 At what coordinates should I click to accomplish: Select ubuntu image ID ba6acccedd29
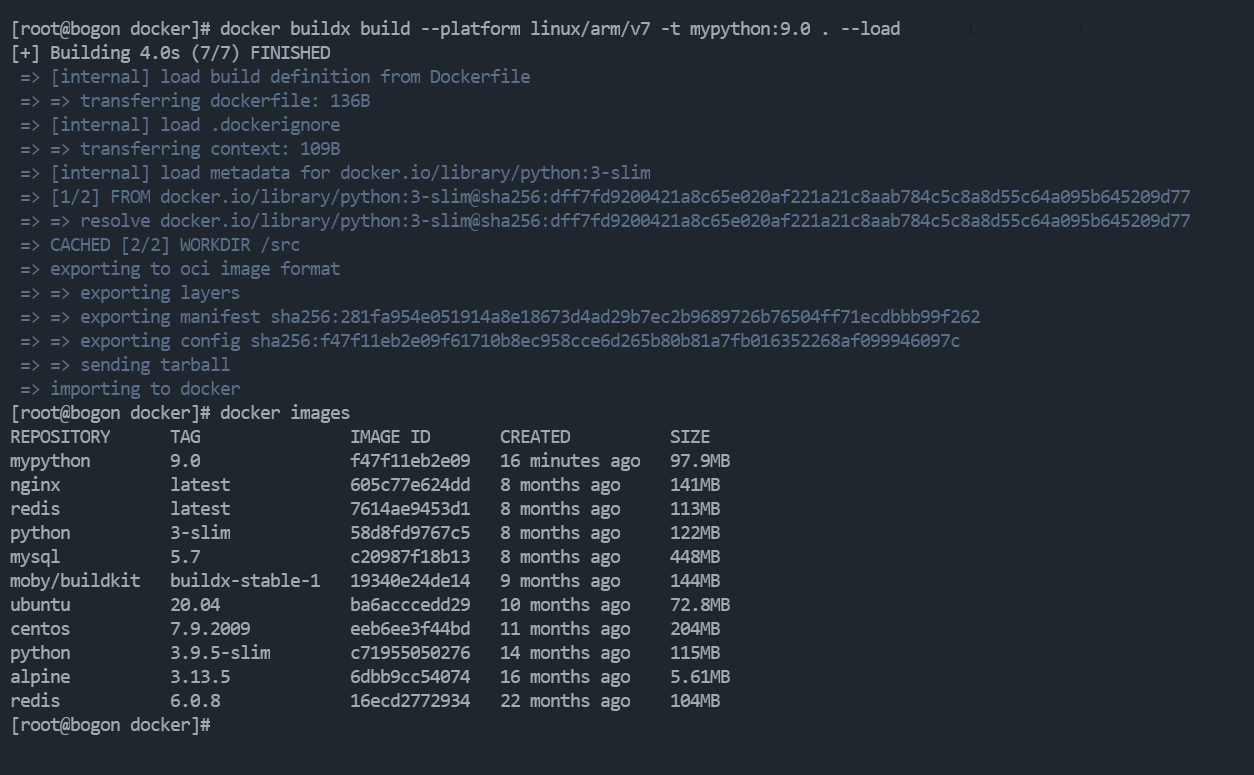coord(410,605)
